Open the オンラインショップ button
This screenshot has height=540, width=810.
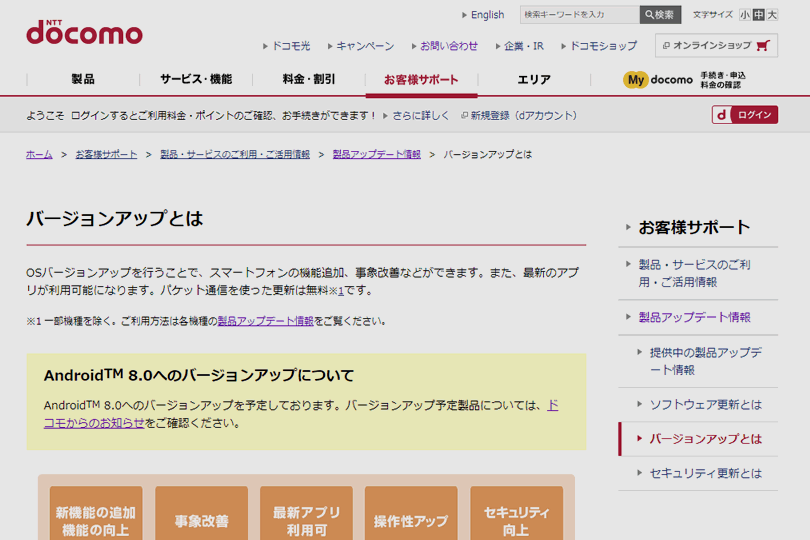[716, 45]
